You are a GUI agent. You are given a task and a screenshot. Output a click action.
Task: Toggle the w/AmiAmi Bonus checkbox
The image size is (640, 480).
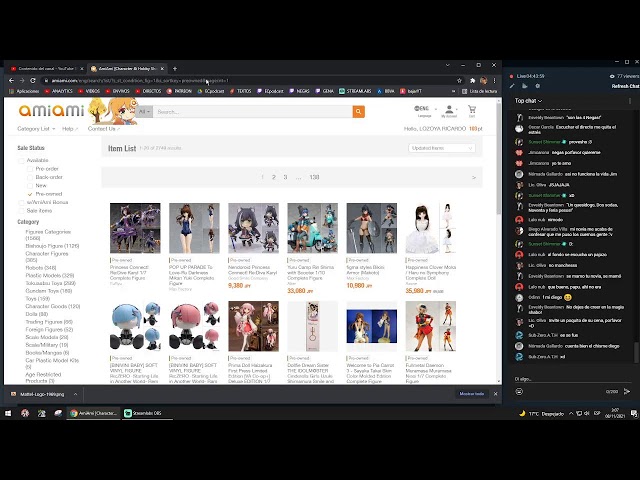(21, 202)
